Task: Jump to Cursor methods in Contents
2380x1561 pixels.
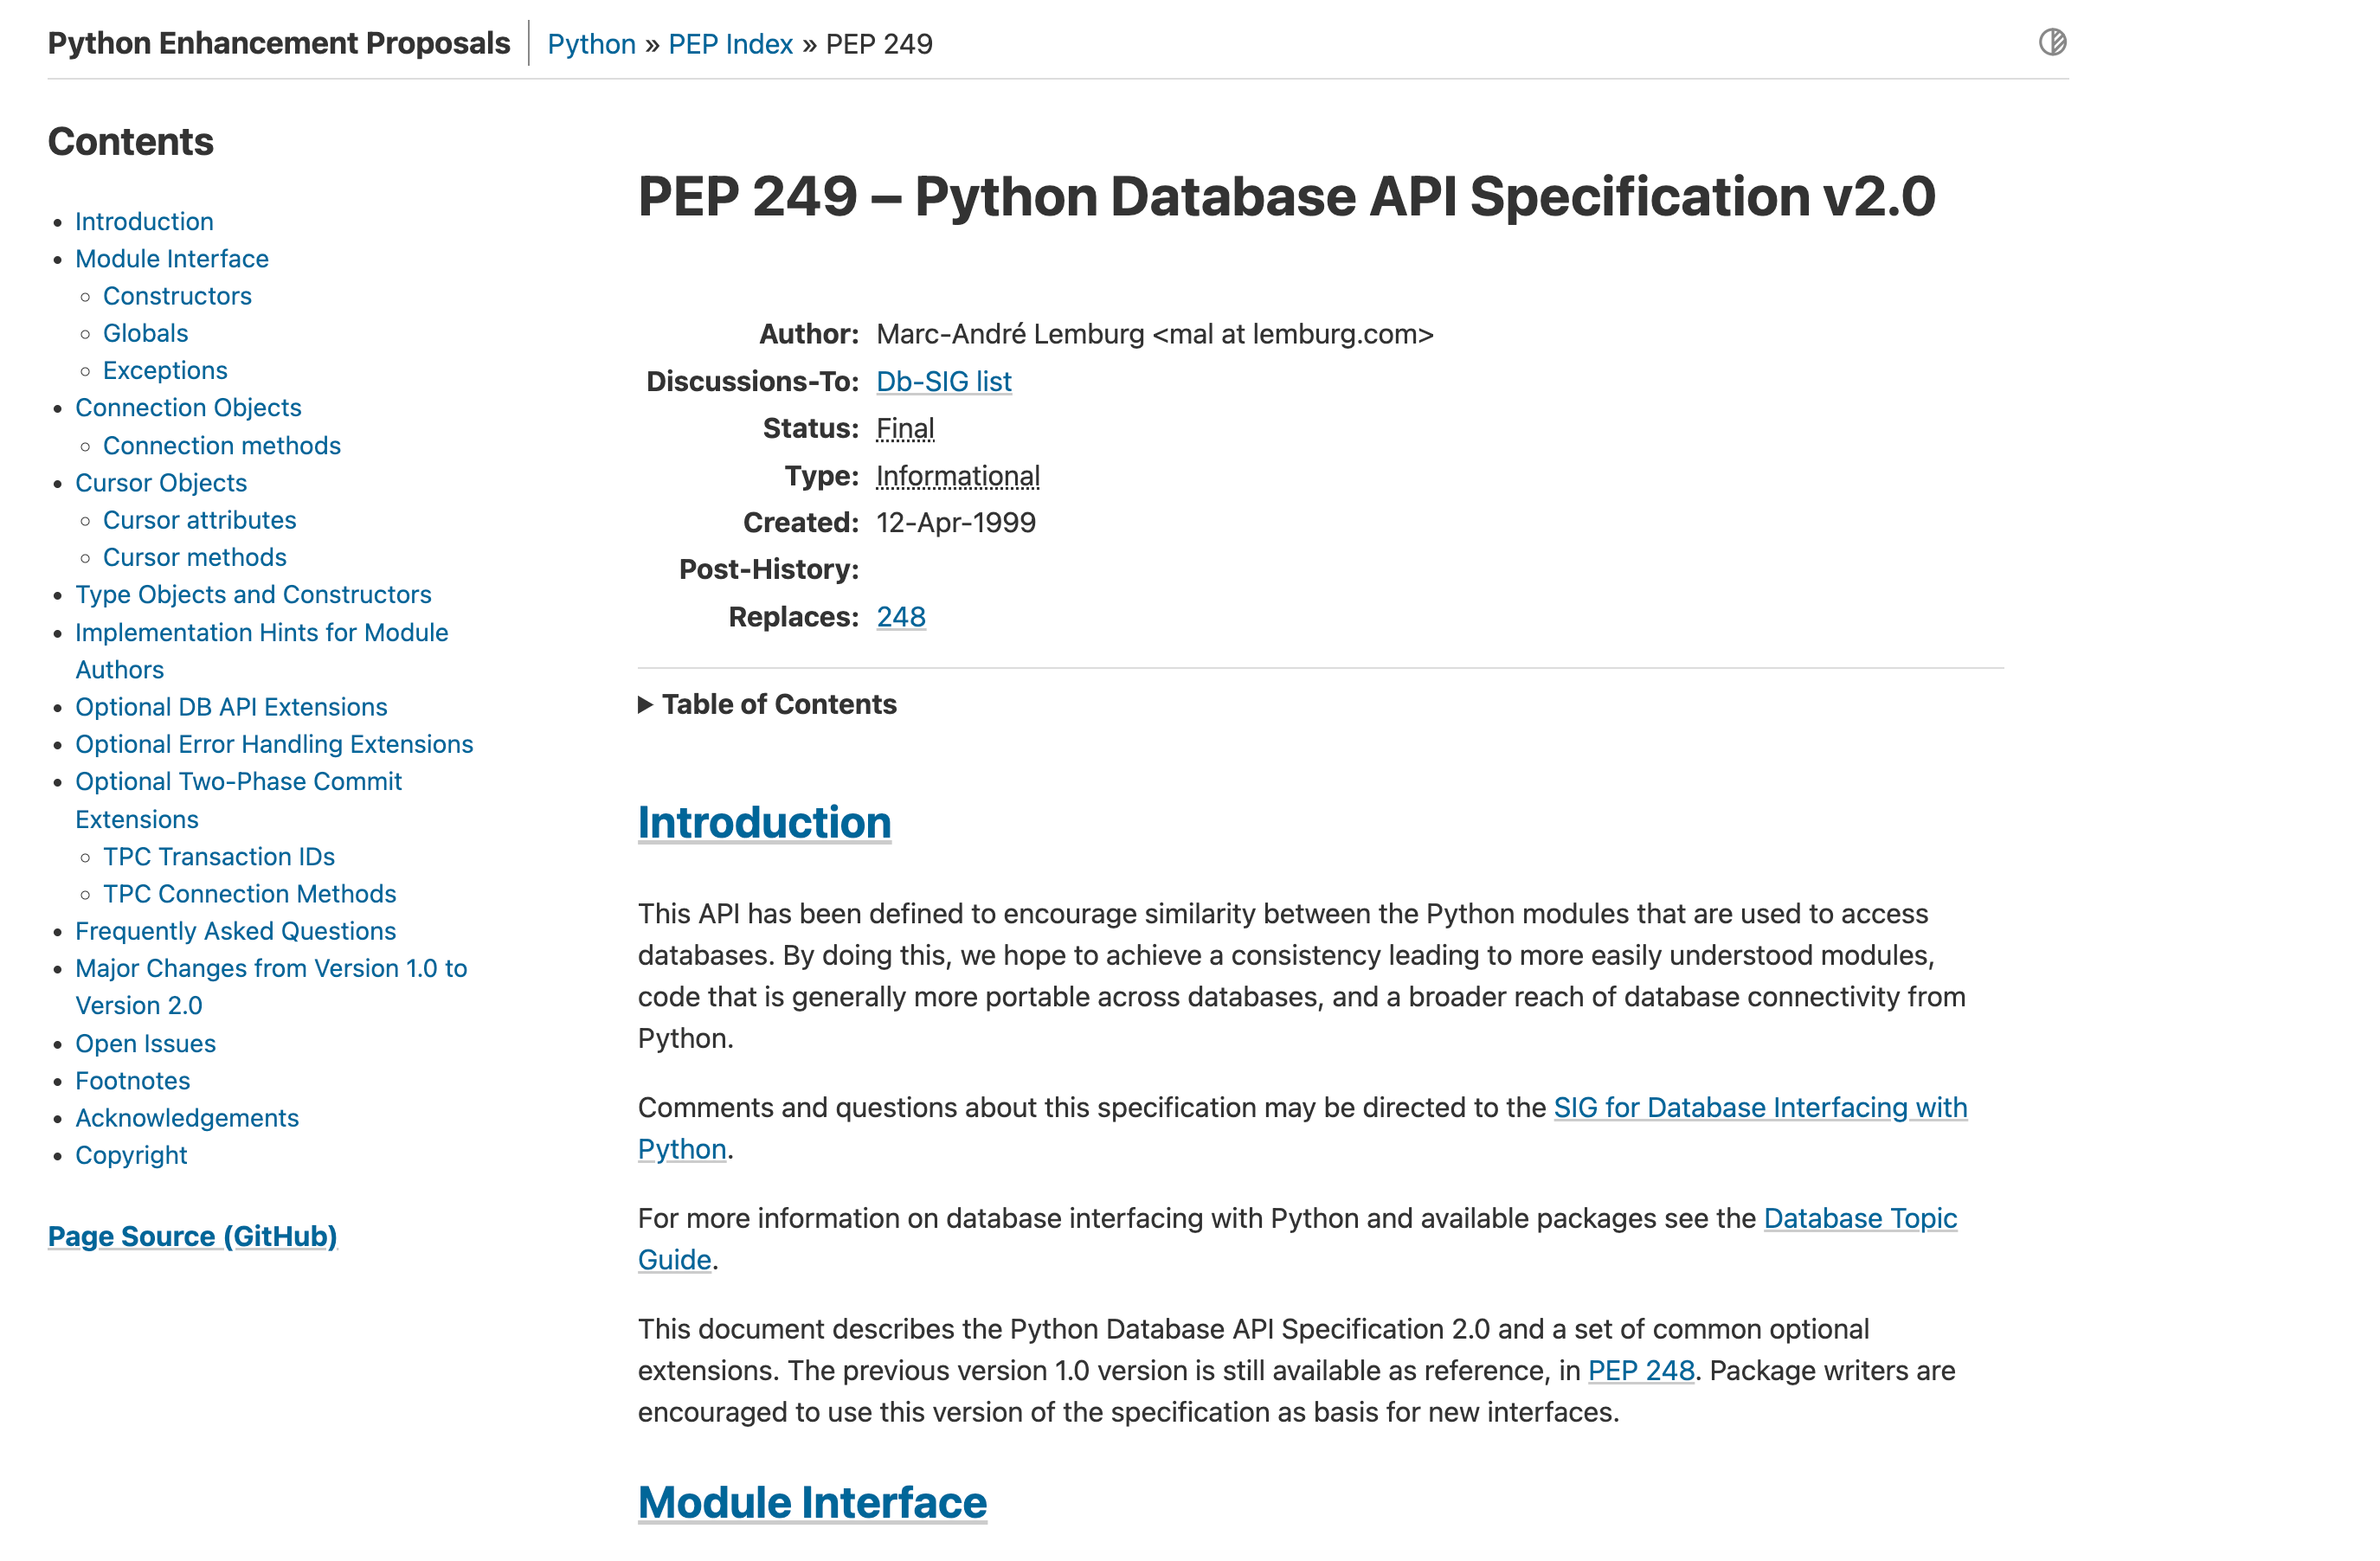Action: coord(195,557)
